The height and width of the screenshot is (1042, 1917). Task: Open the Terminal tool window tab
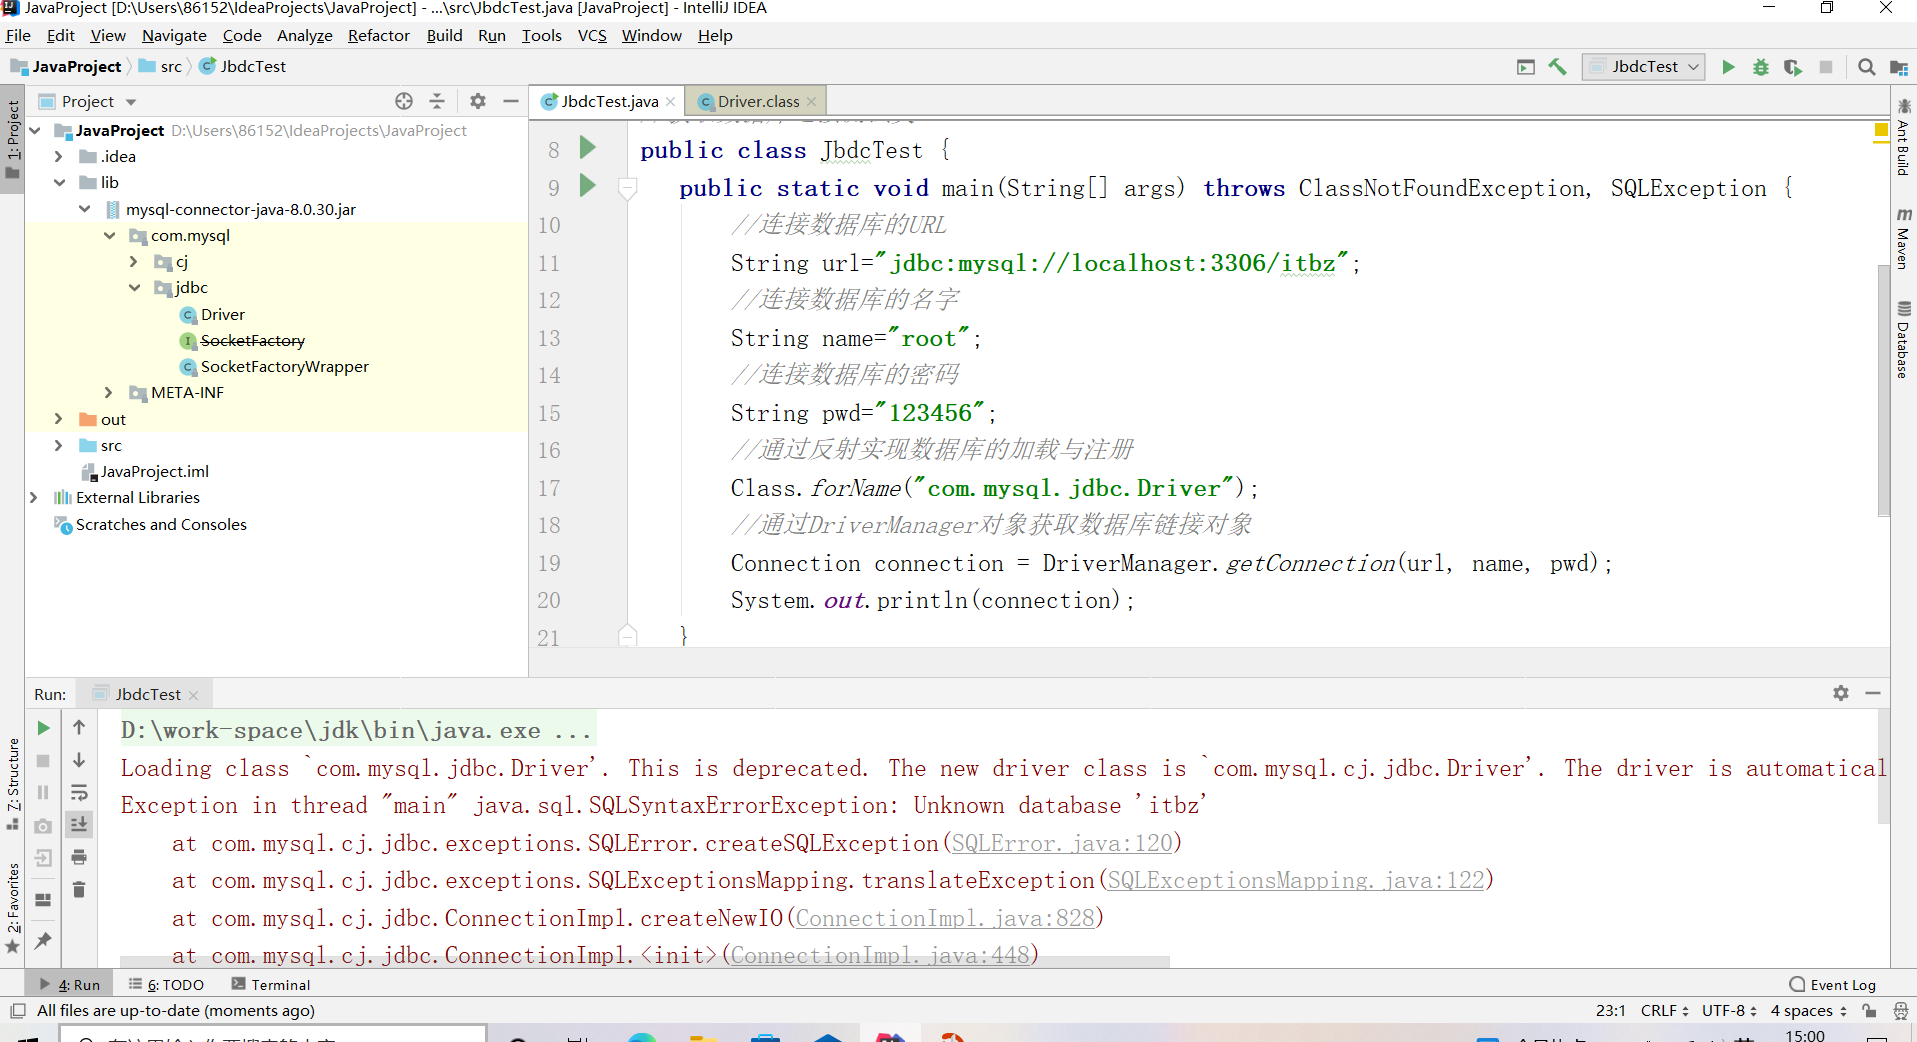(x=270, y=984)
